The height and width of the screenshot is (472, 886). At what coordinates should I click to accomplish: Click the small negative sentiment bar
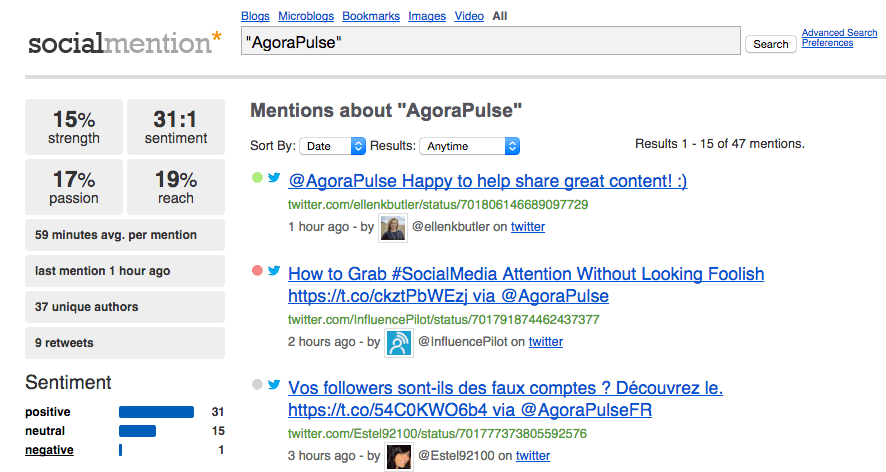[120, 451]
